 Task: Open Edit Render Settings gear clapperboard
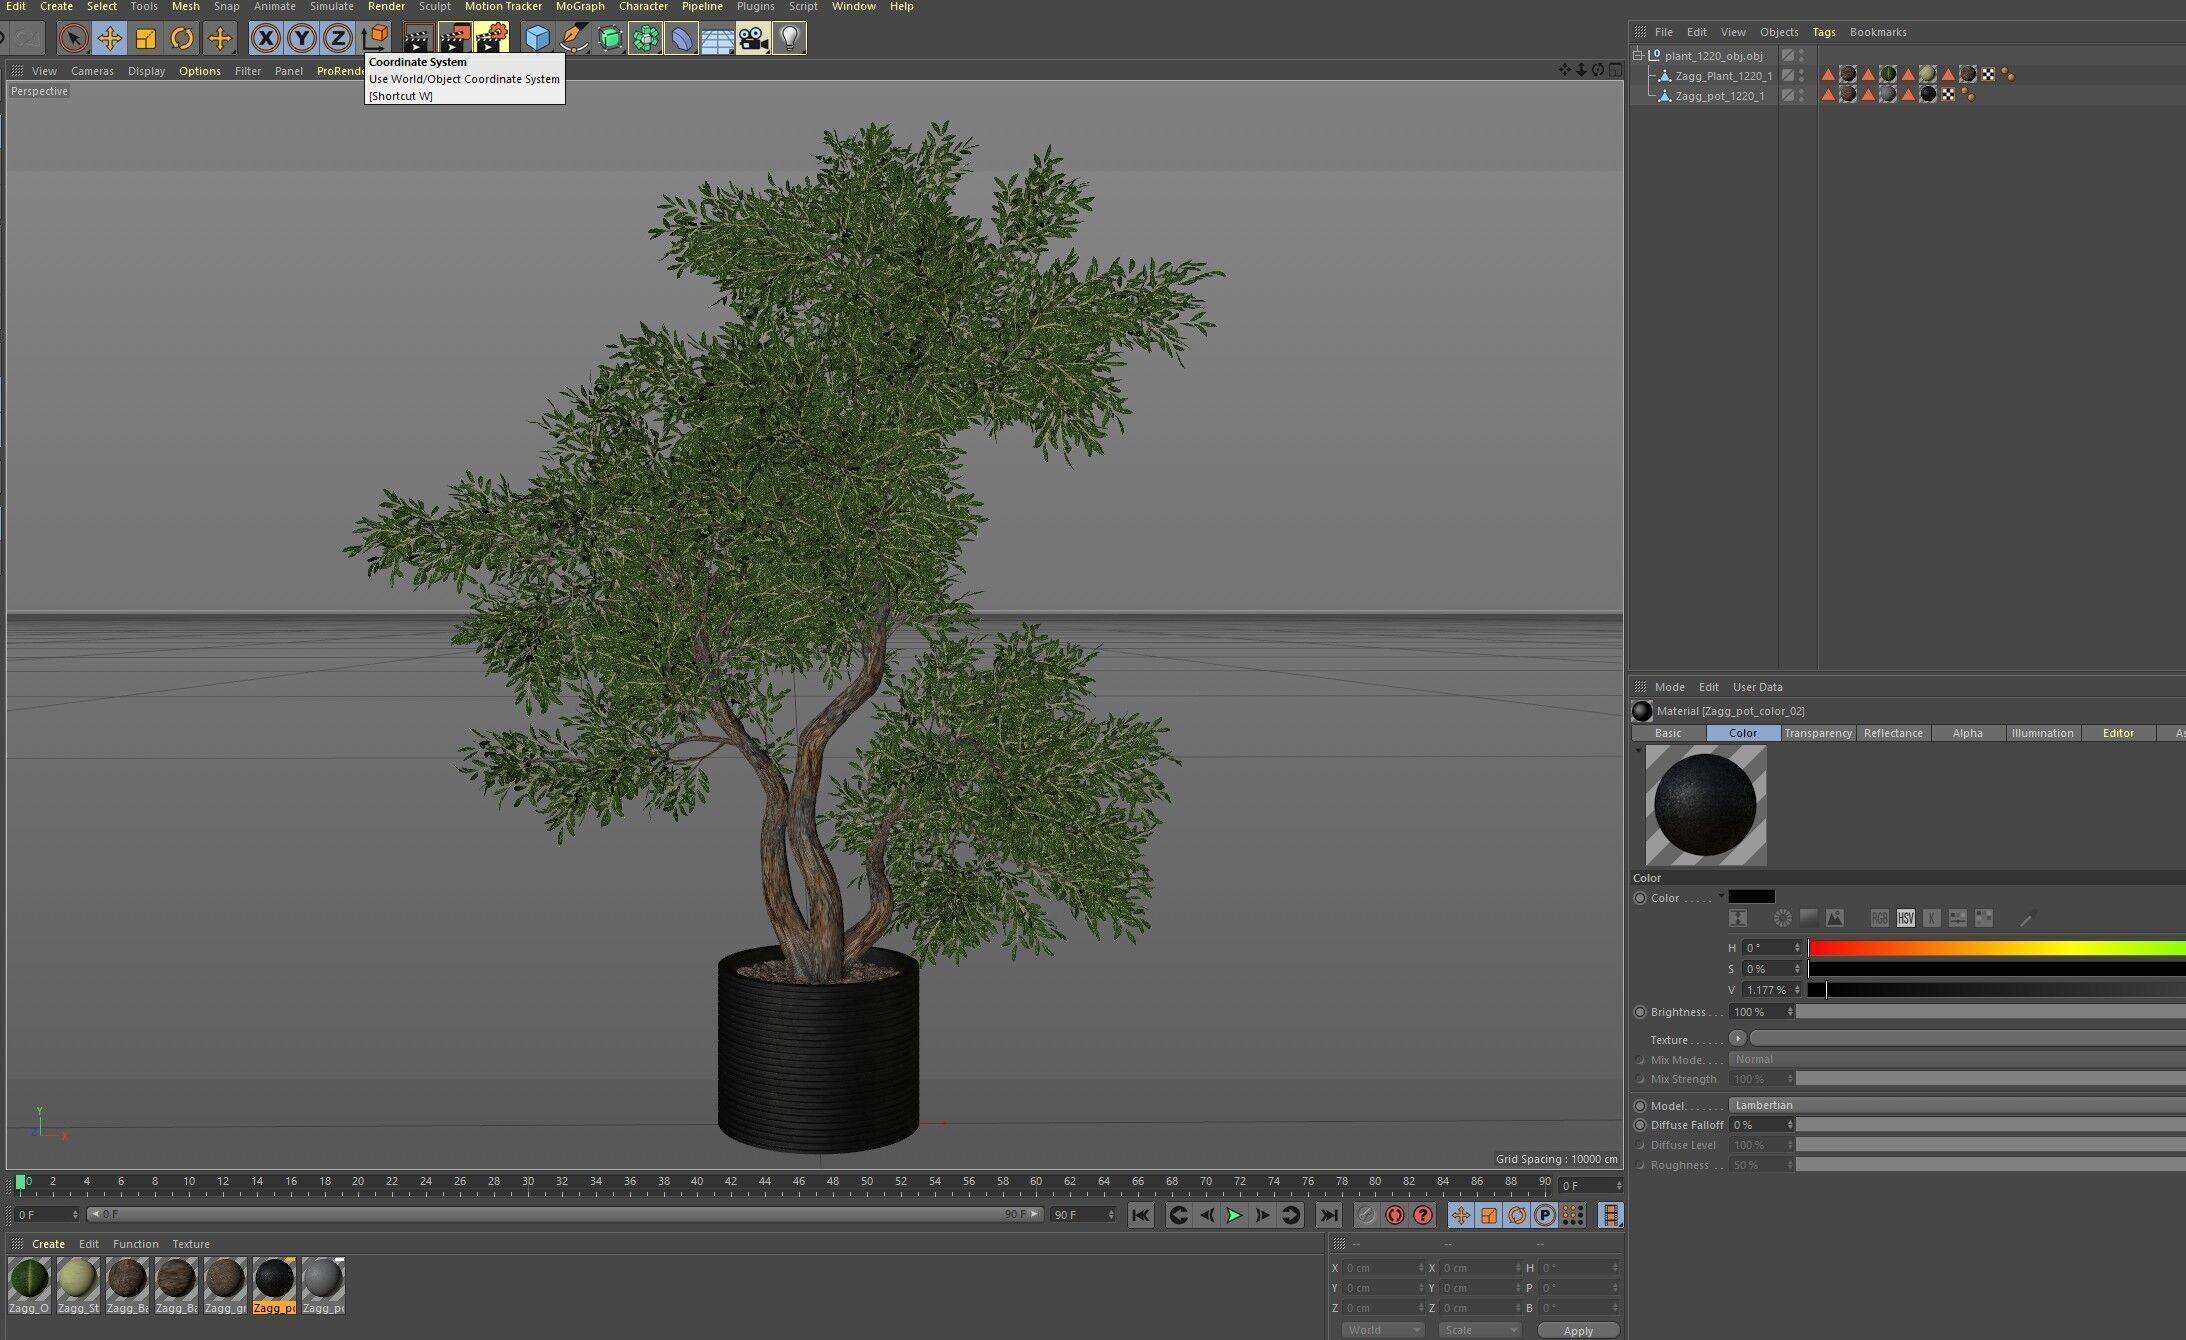click(x=491, y=38)
